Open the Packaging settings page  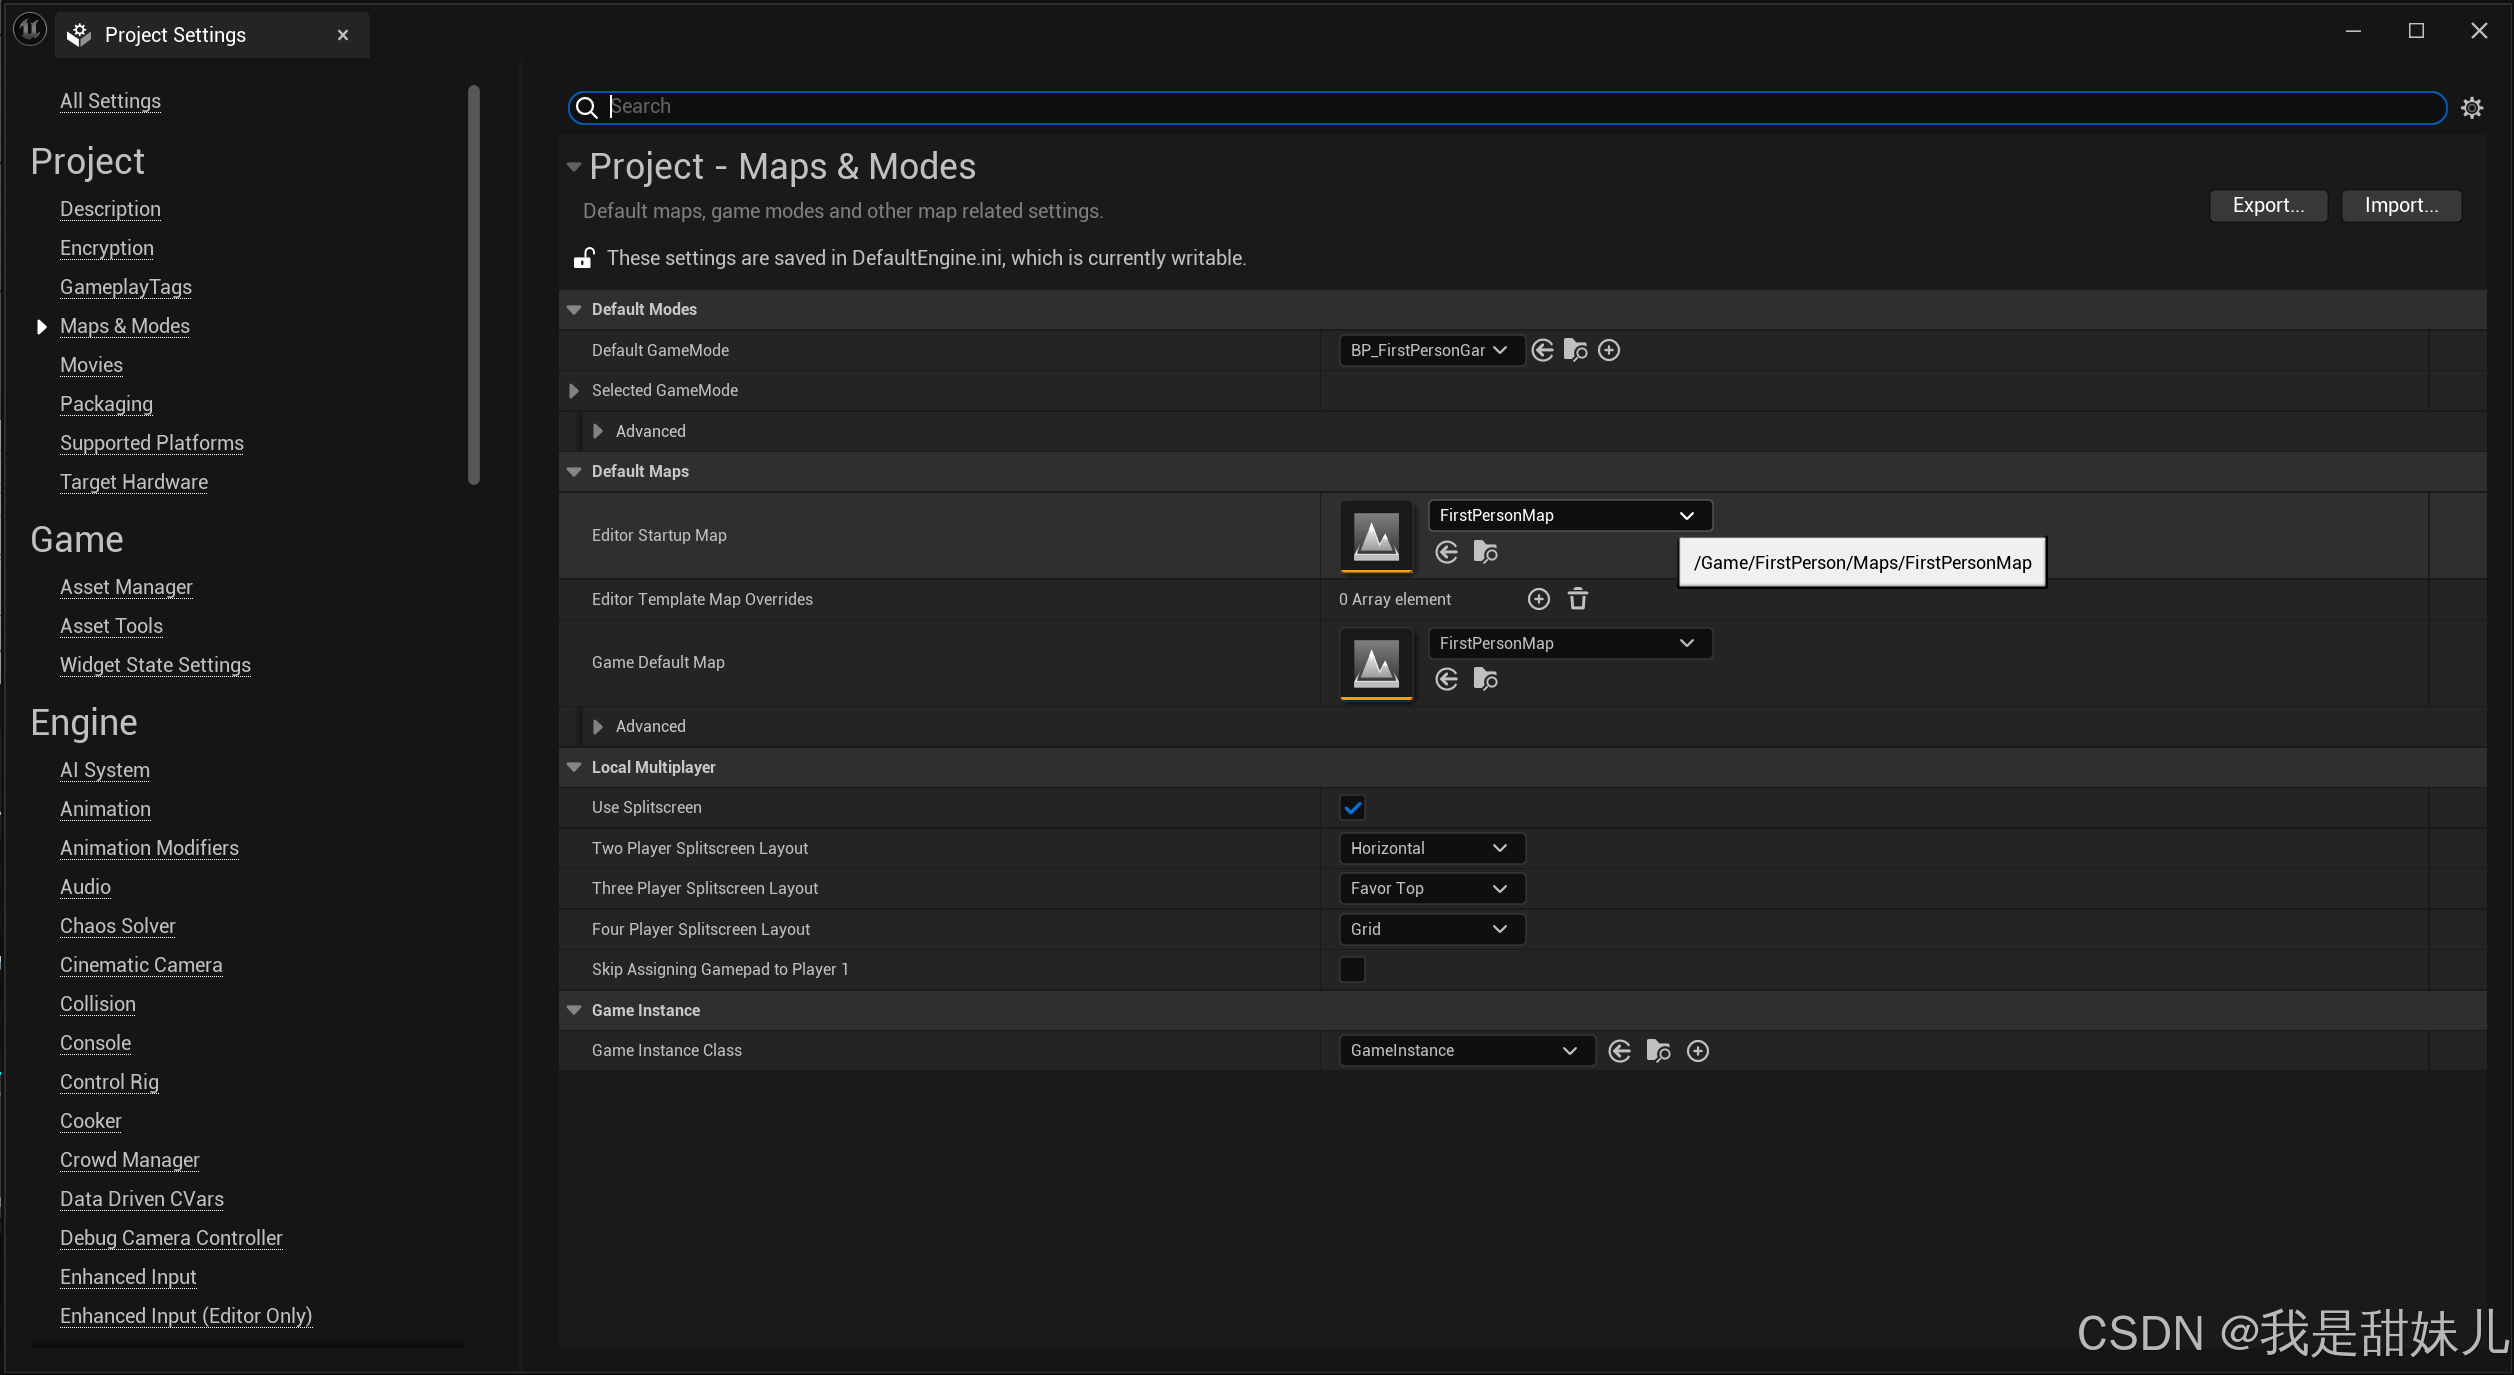click(106, 404)
